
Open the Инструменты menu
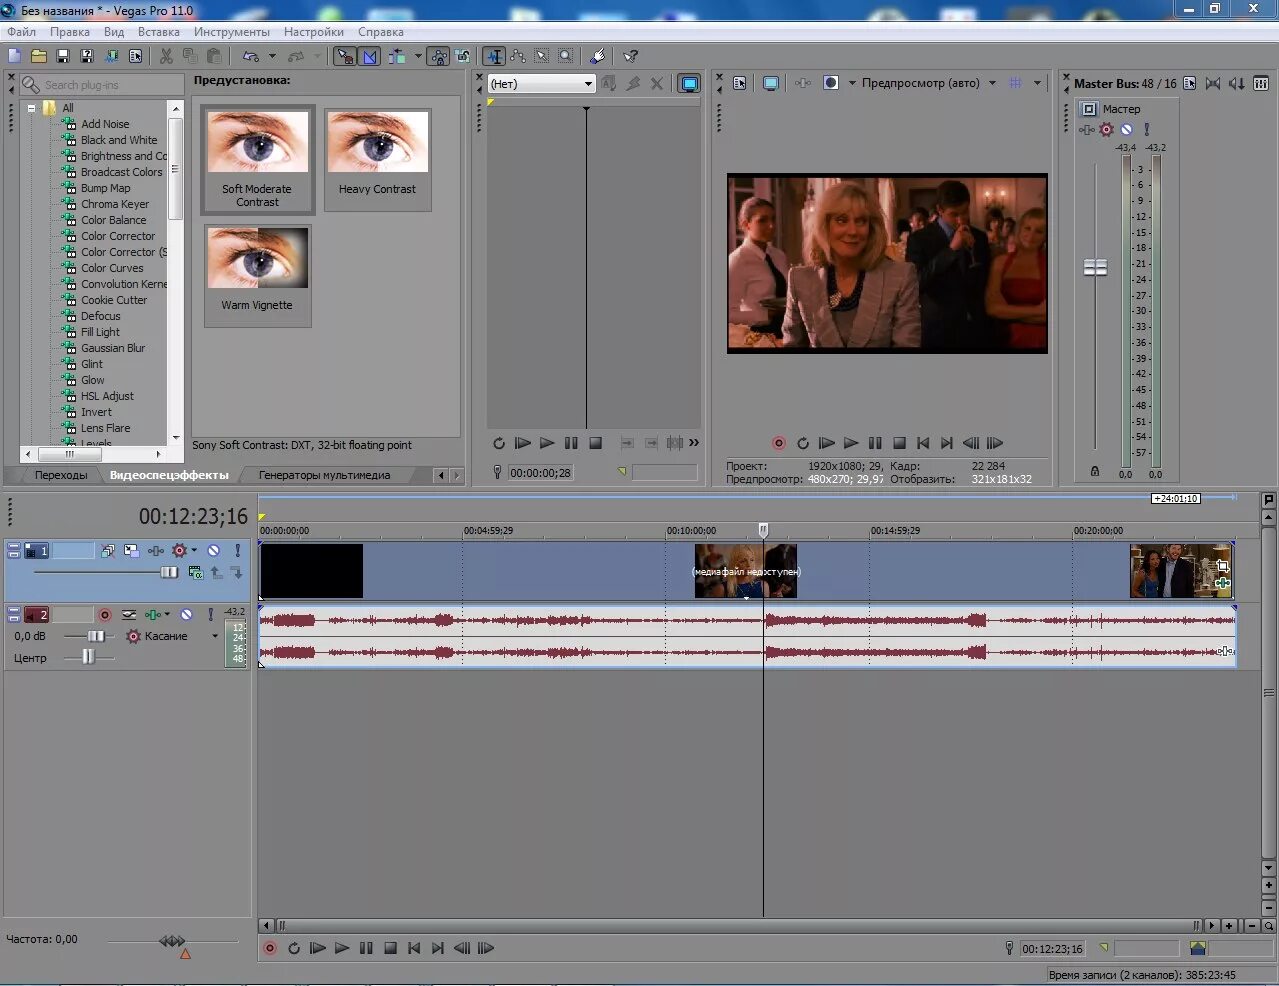click(x=232, y=31)
